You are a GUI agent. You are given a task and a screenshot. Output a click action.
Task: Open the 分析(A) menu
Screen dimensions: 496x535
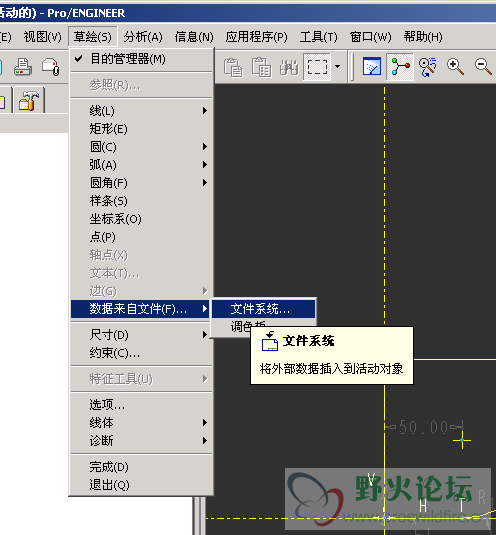pyautogui.click(x=143, y=37)
